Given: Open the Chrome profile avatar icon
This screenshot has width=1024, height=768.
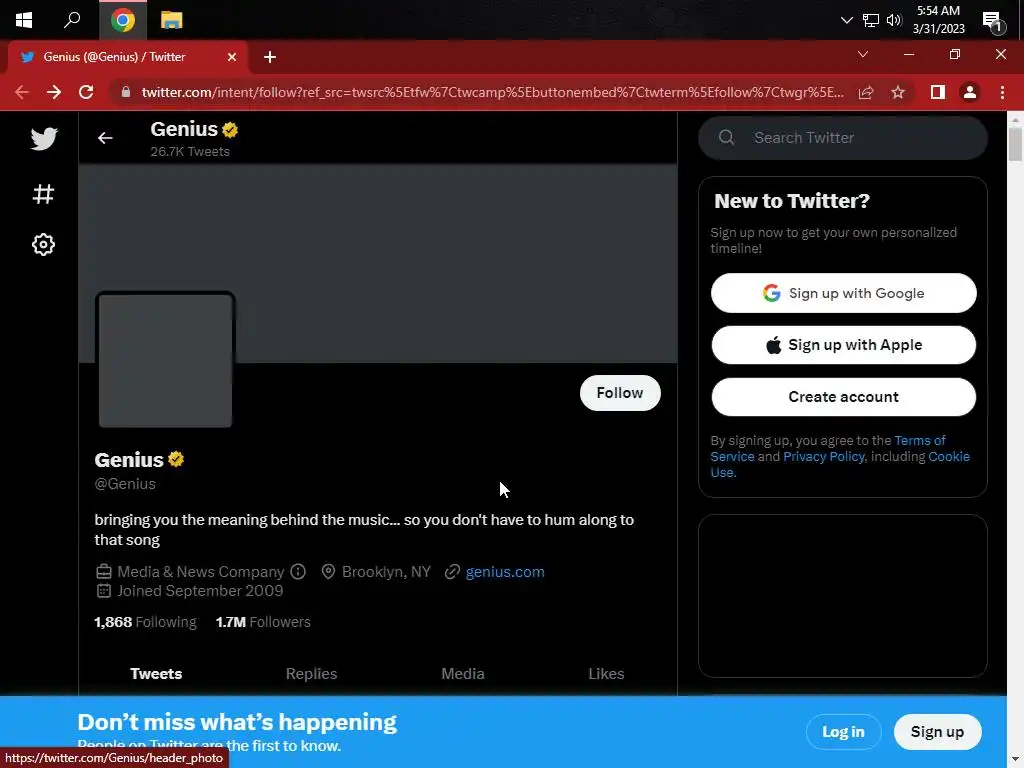Looking at the screenshot, I should pos(970,92).
